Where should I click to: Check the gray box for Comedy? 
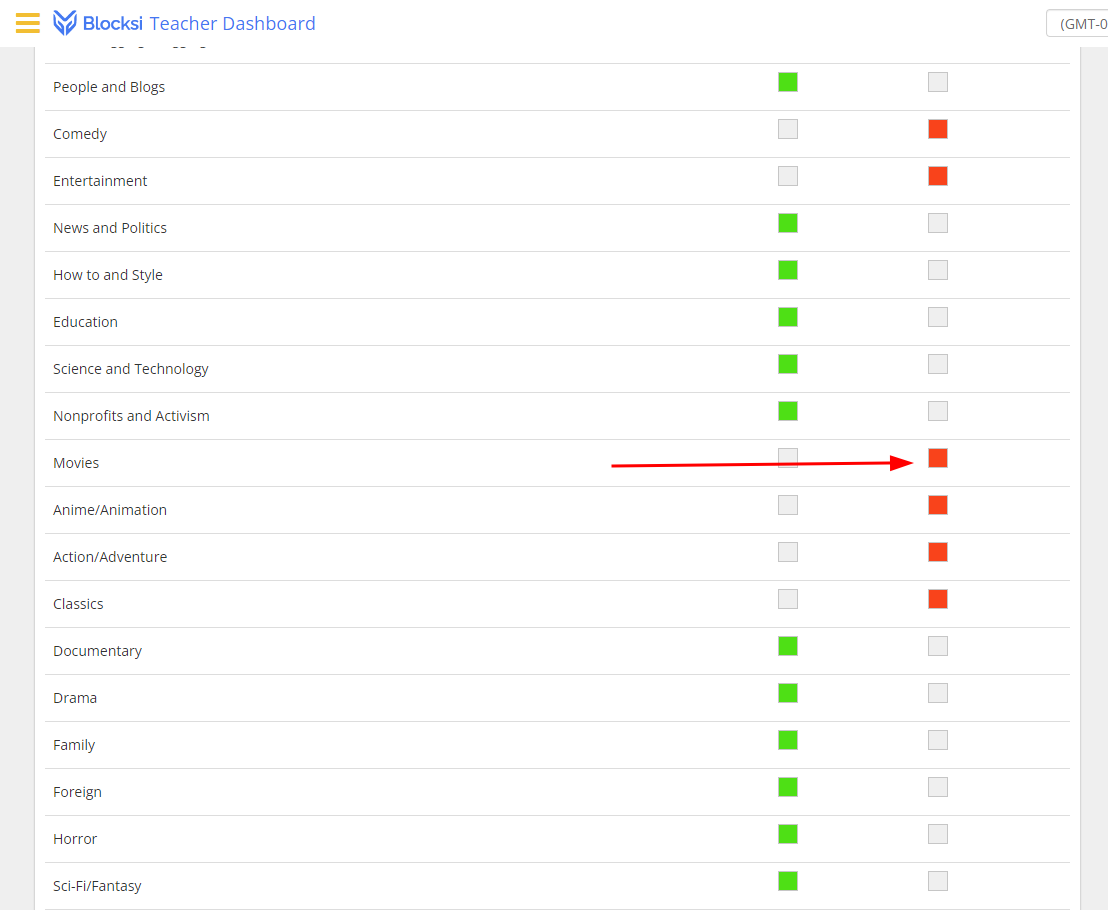[788, 129]
